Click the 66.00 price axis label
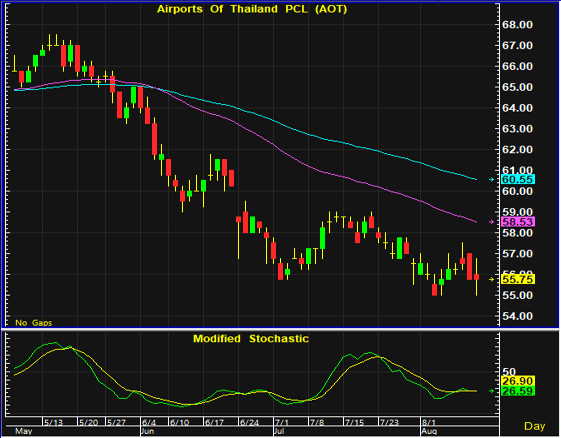The image size is (561, 438). [x=517, y=67]
